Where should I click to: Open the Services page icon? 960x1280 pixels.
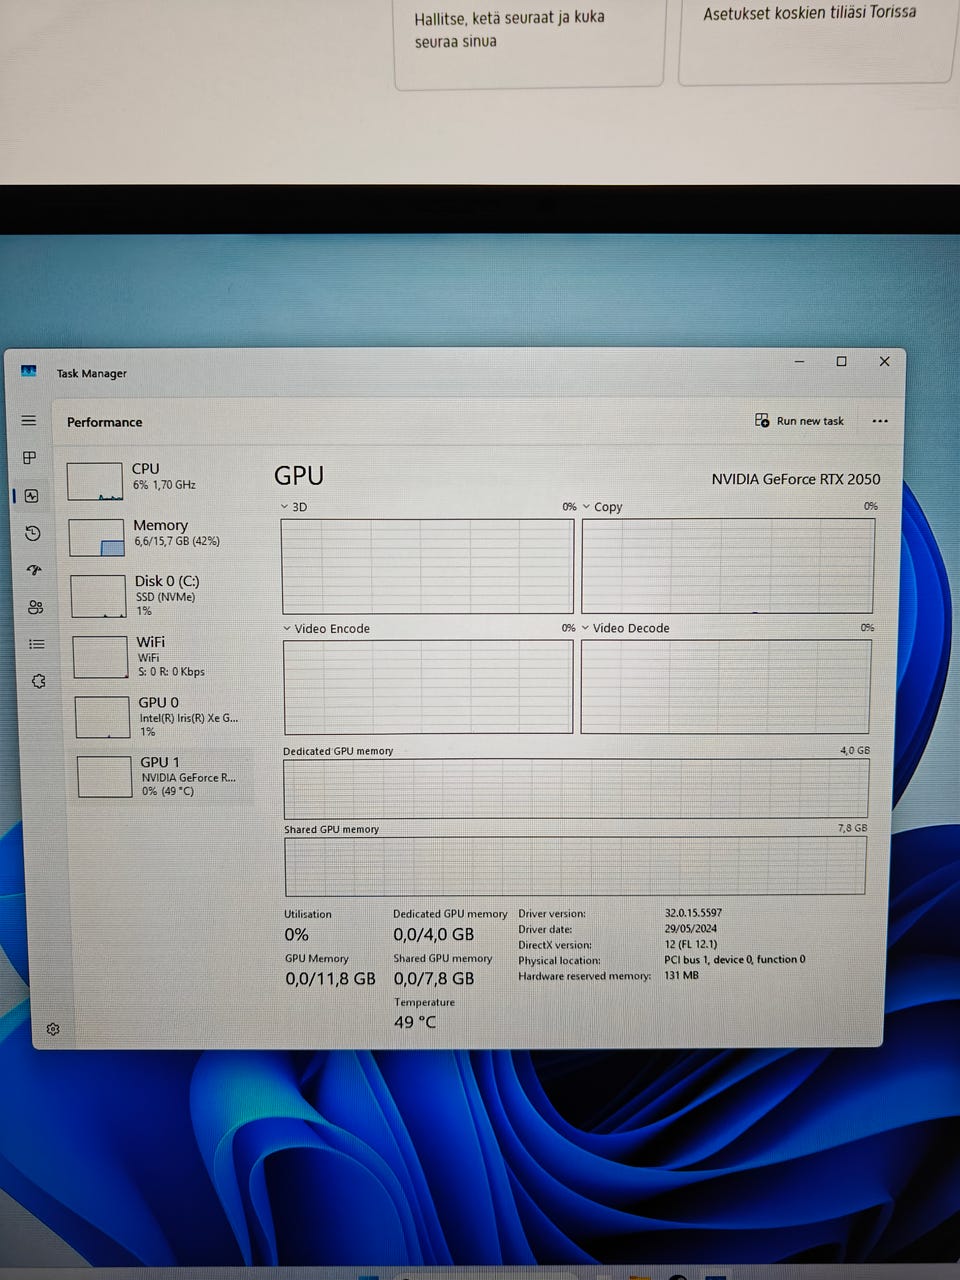click(x=39, y=681)
